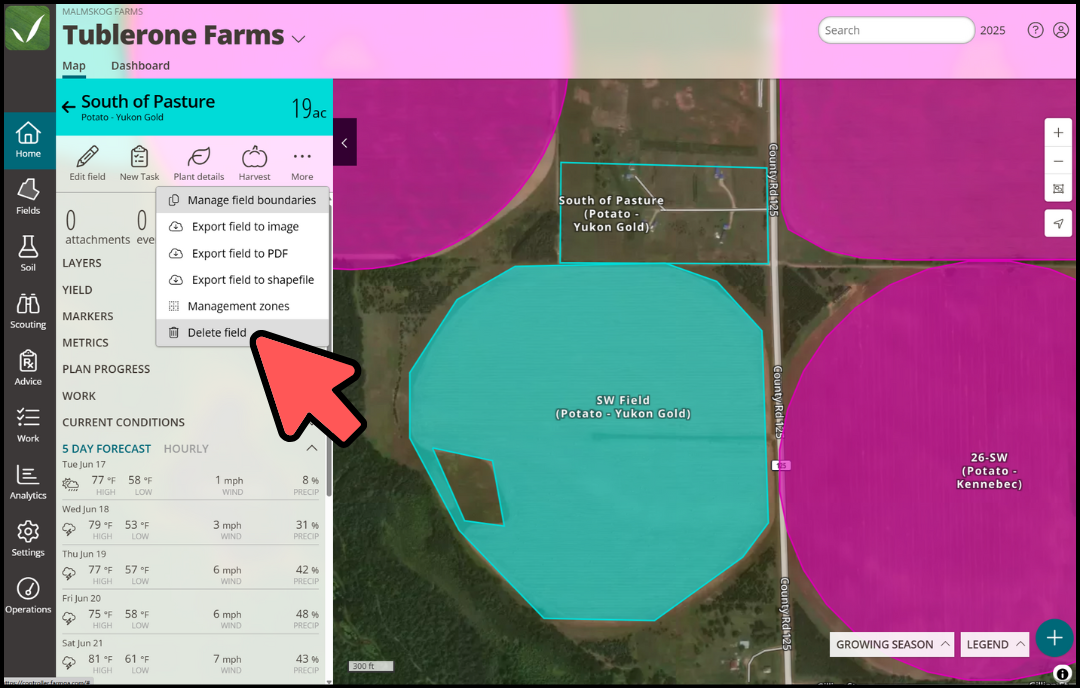
Task: Collapse the 5 day forecast section
Action: click(x=311, y=448)
